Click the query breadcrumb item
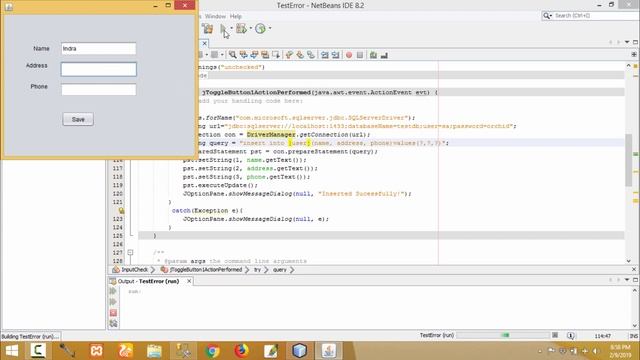Viewport: 640px width, 360px height. click(280, 270)
